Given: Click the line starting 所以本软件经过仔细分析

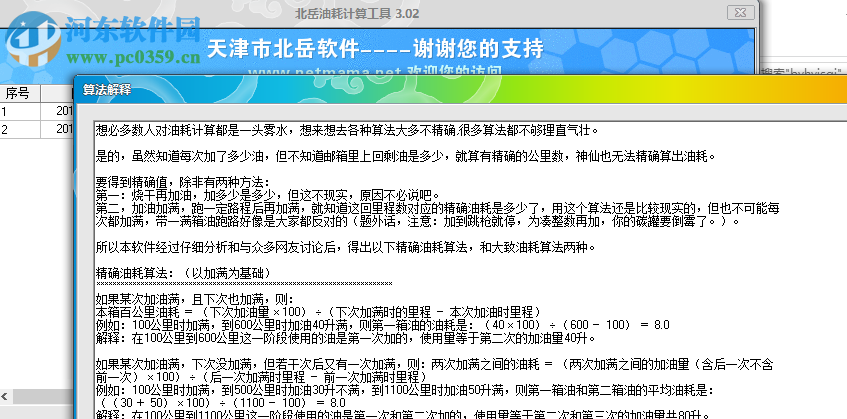Looking at the screenshot, I should click(346, 247).
